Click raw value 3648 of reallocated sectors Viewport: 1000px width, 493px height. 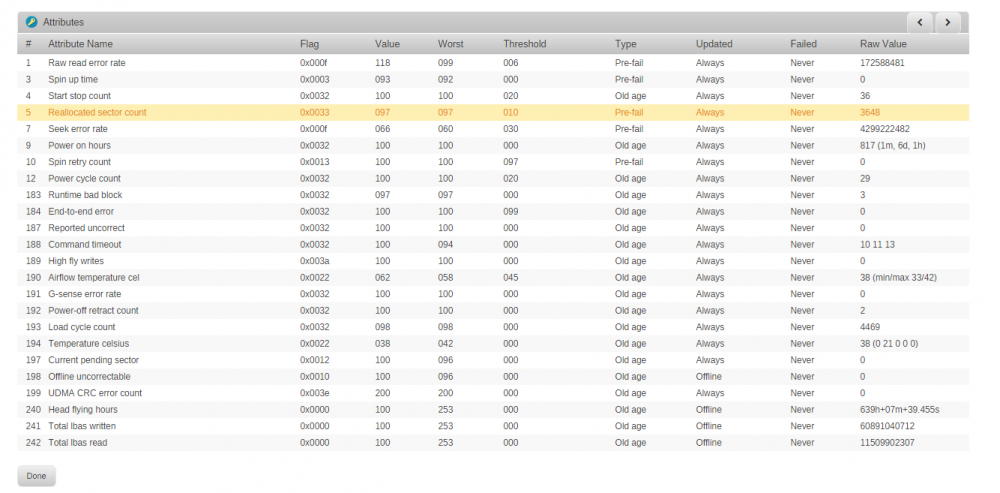[870, 113]
